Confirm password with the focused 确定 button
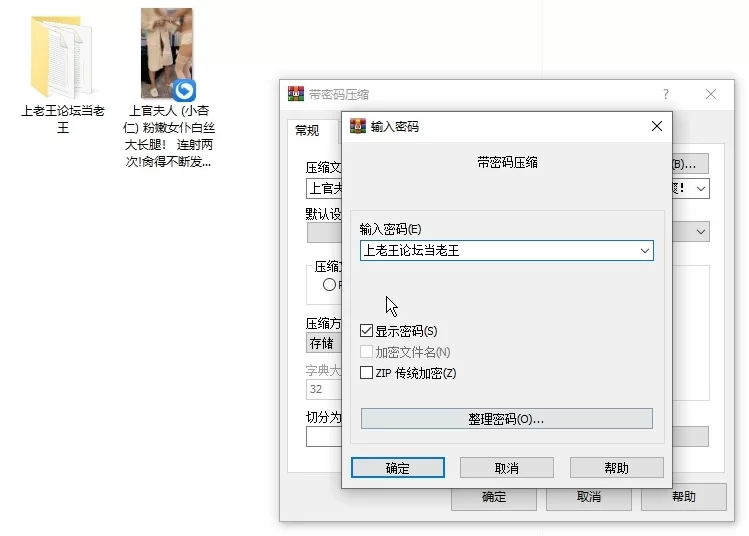The width and height of the screenshot is (749, 536). click(397, 468)
